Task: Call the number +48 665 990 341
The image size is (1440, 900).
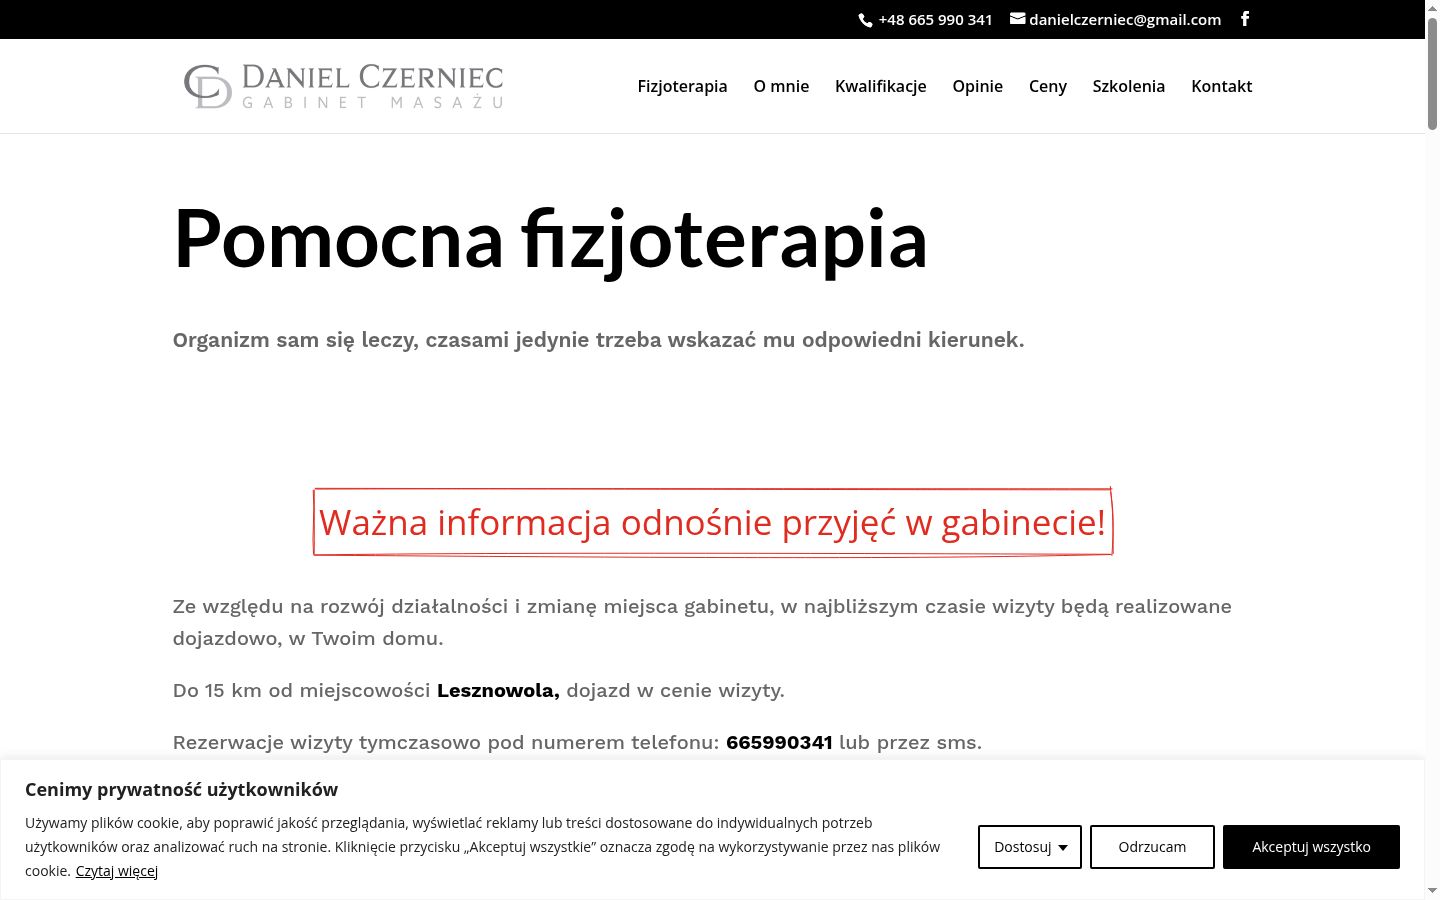Action: tap(935, 20)
